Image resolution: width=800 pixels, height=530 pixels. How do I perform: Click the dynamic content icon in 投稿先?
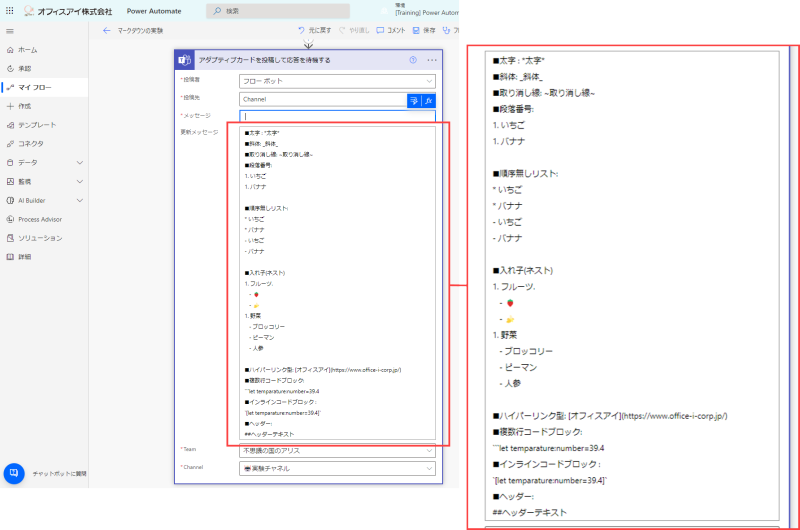[414, 100]
